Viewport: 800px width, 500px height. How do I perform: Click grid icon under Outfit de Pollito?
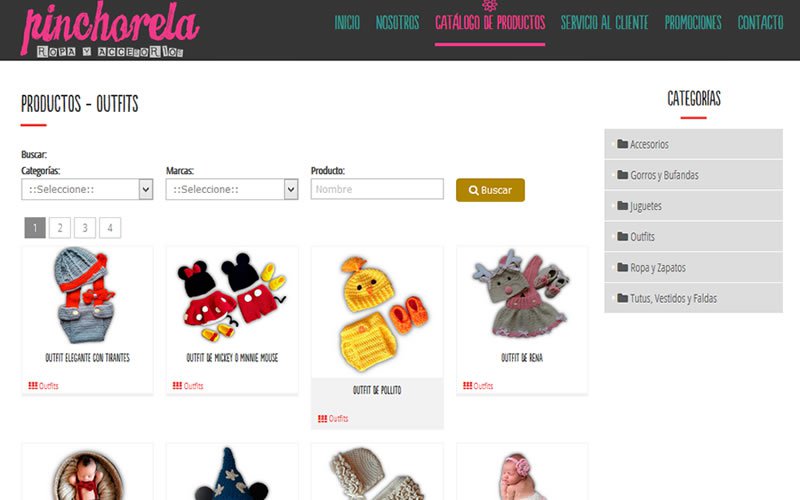point(322,419)
